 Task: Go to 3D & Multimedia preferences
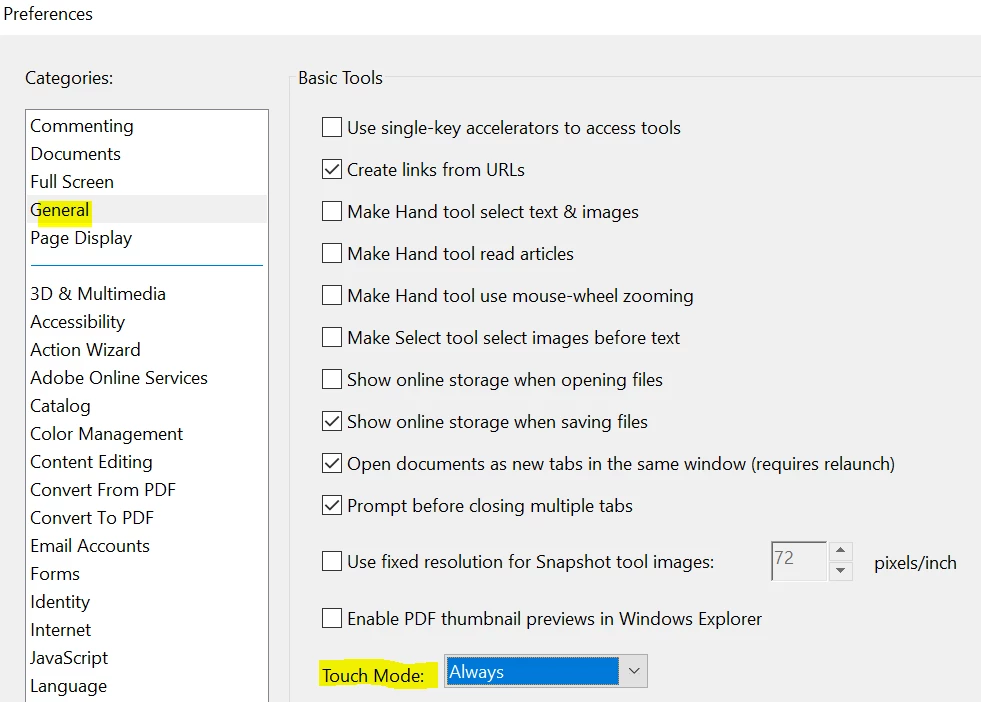tap(98, 294)
